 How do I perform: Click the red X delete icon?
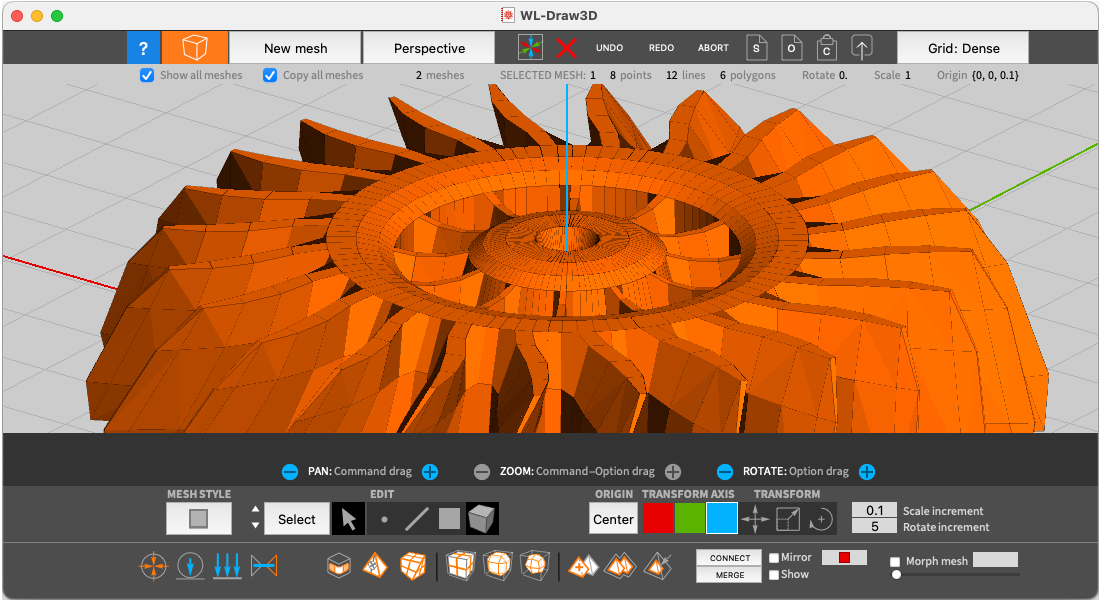click(567, 48)
